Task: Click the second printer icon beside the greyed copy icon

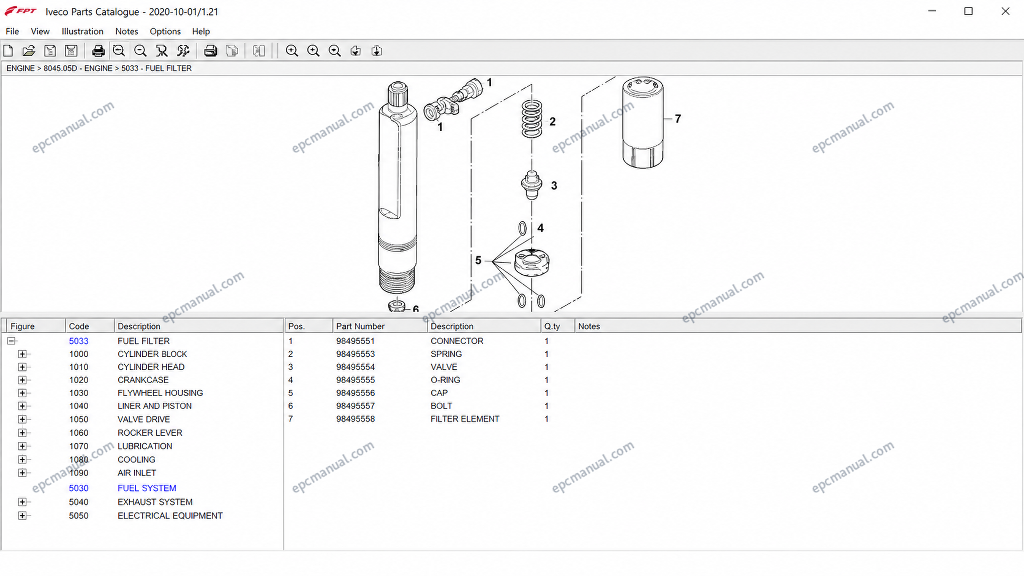Action: tap(210, 51)
